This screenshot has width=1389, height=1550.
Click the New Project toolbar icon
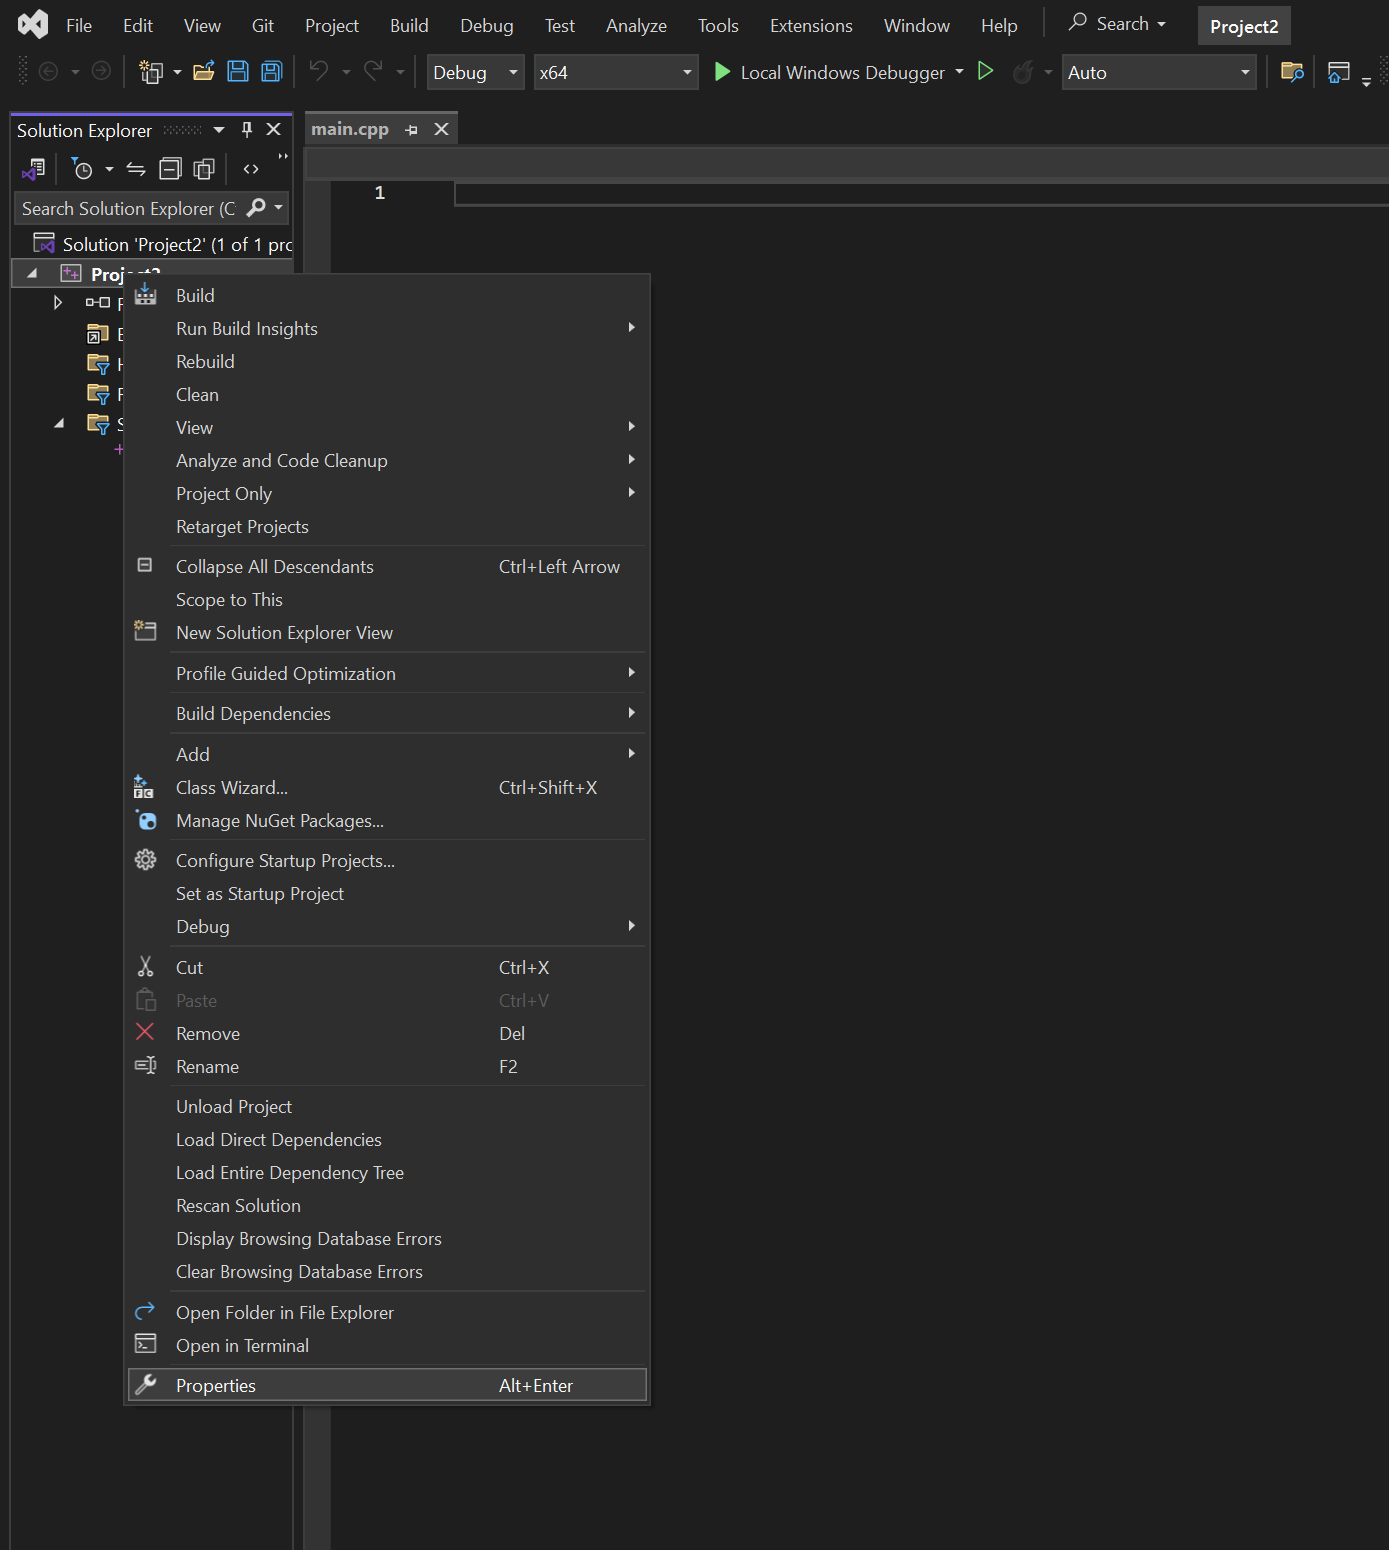pyautogui.click(x=151, y=72)
